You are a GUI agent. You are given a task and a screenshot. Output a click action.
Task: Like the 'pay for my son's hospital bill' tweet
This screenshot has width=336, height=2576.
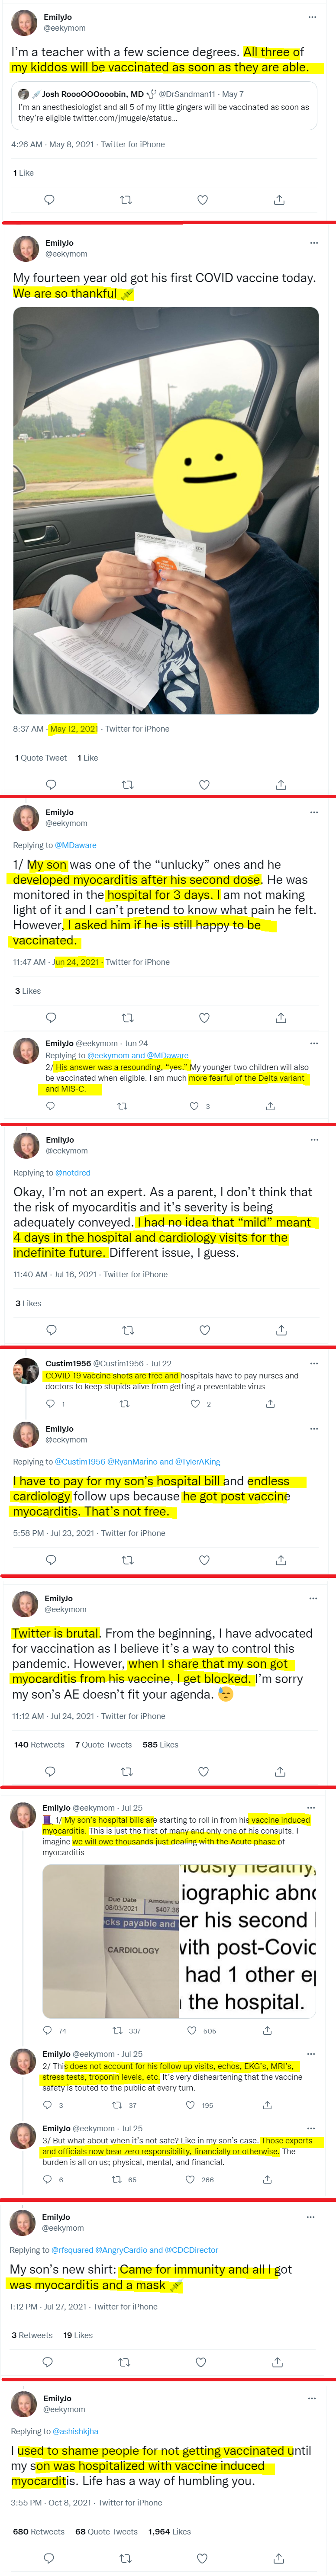(204, 1560)
